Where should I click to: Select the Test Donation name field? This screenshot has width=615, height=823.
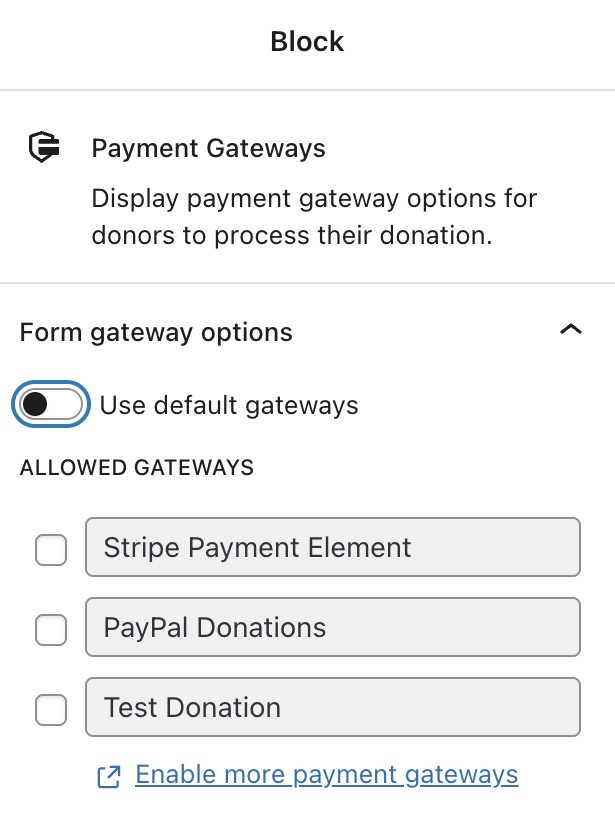[x=332, y=707]
